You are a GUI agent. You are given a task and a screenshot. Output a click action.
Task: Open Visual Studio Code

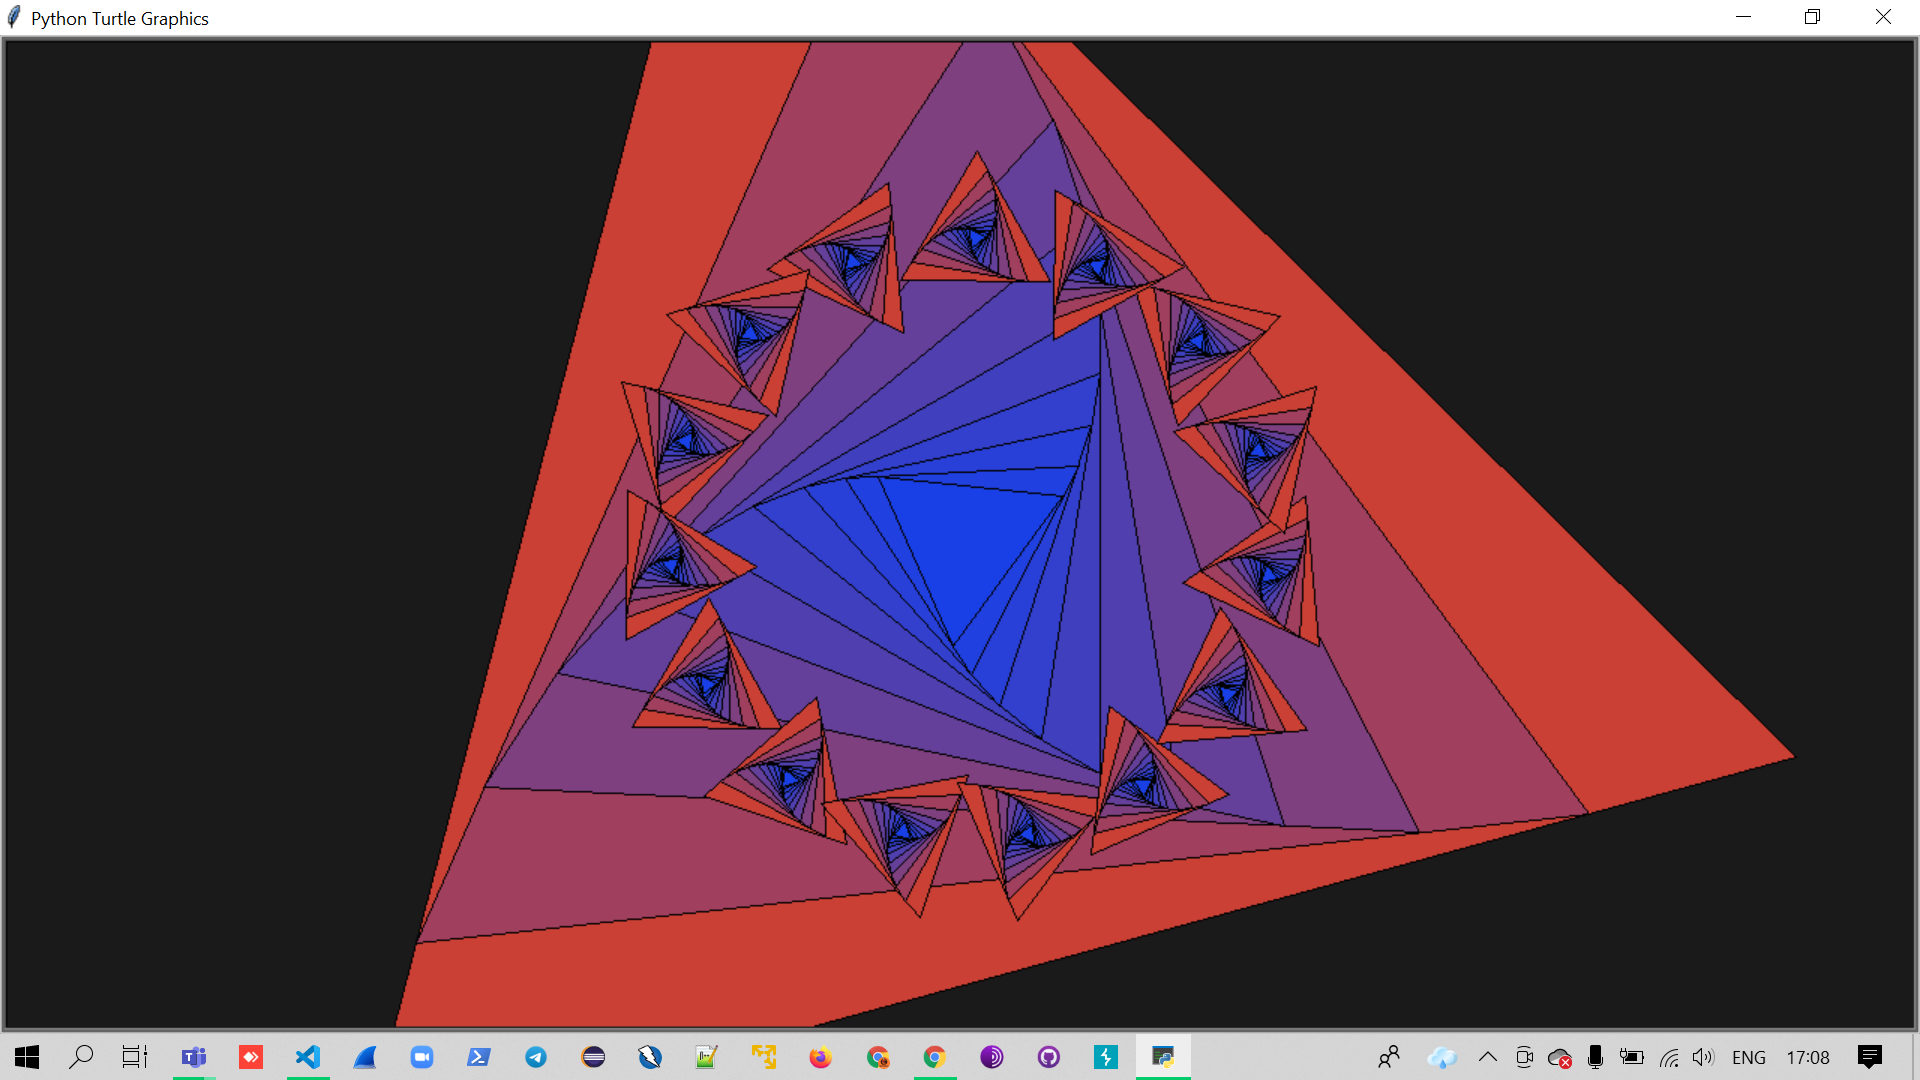point(308,1057)
